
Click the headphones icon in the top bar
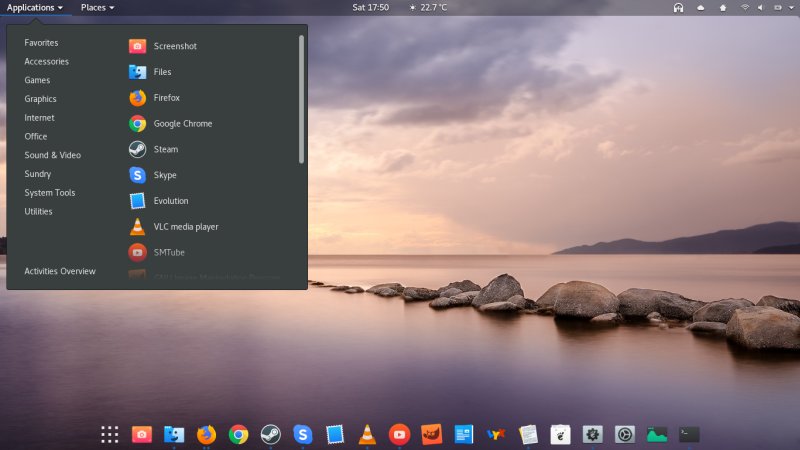(x=678, y=8)
